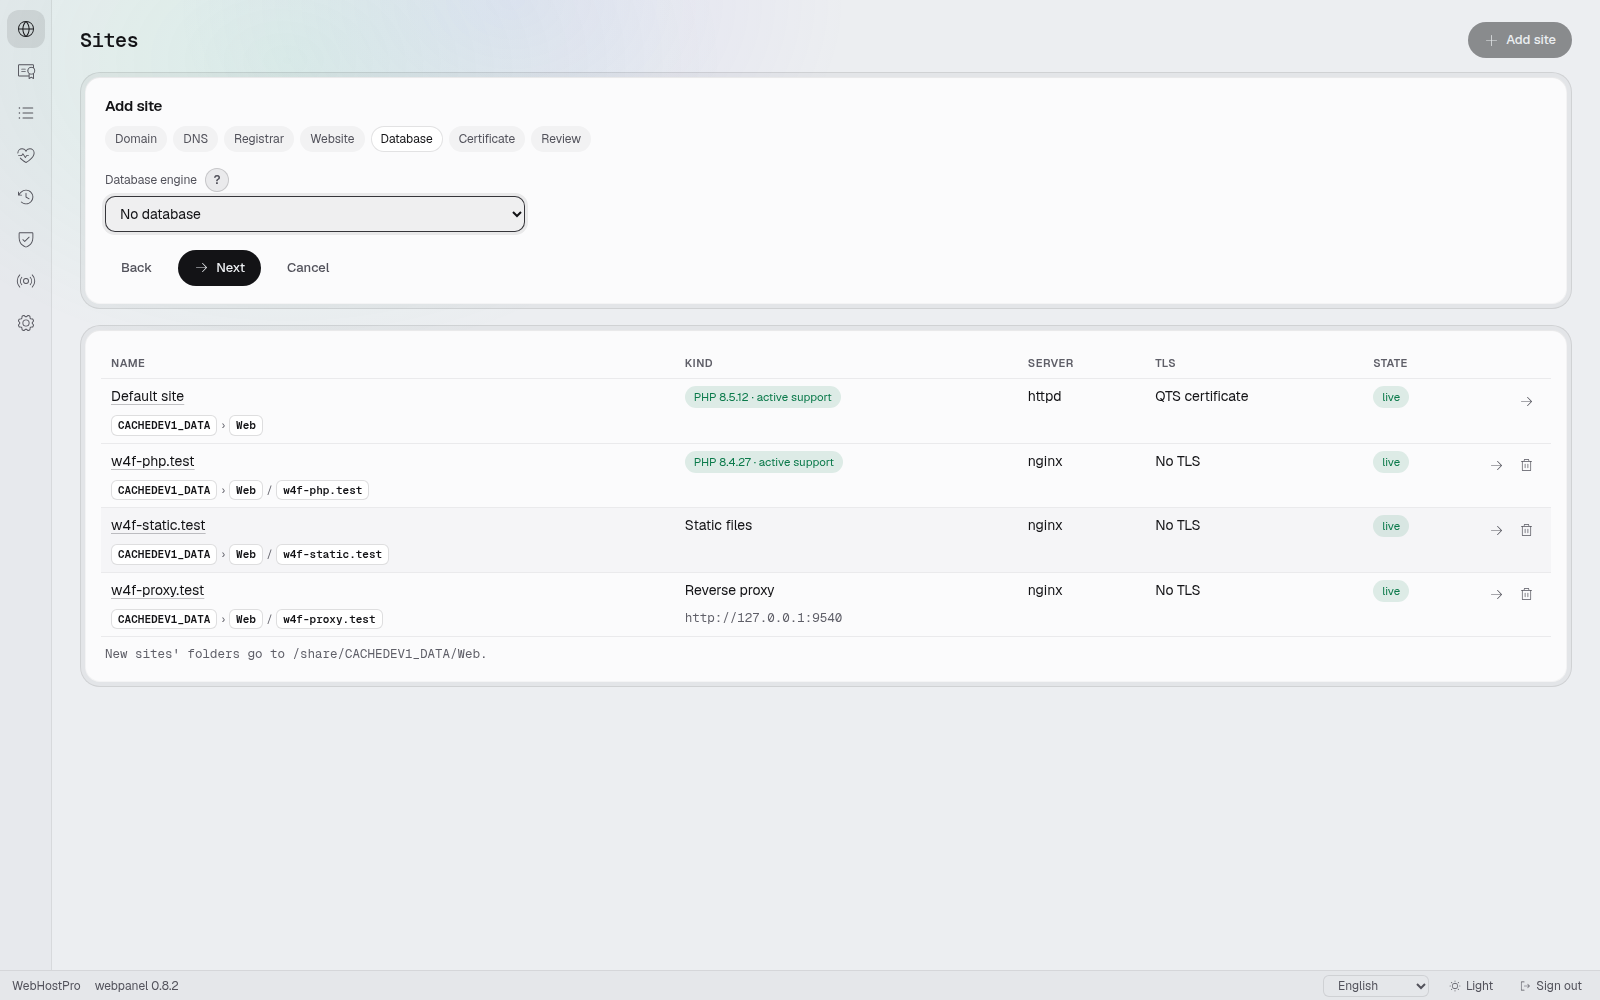Switch to the Domain step tab
Screen dimensions: 1600x1000
point(136,139)
